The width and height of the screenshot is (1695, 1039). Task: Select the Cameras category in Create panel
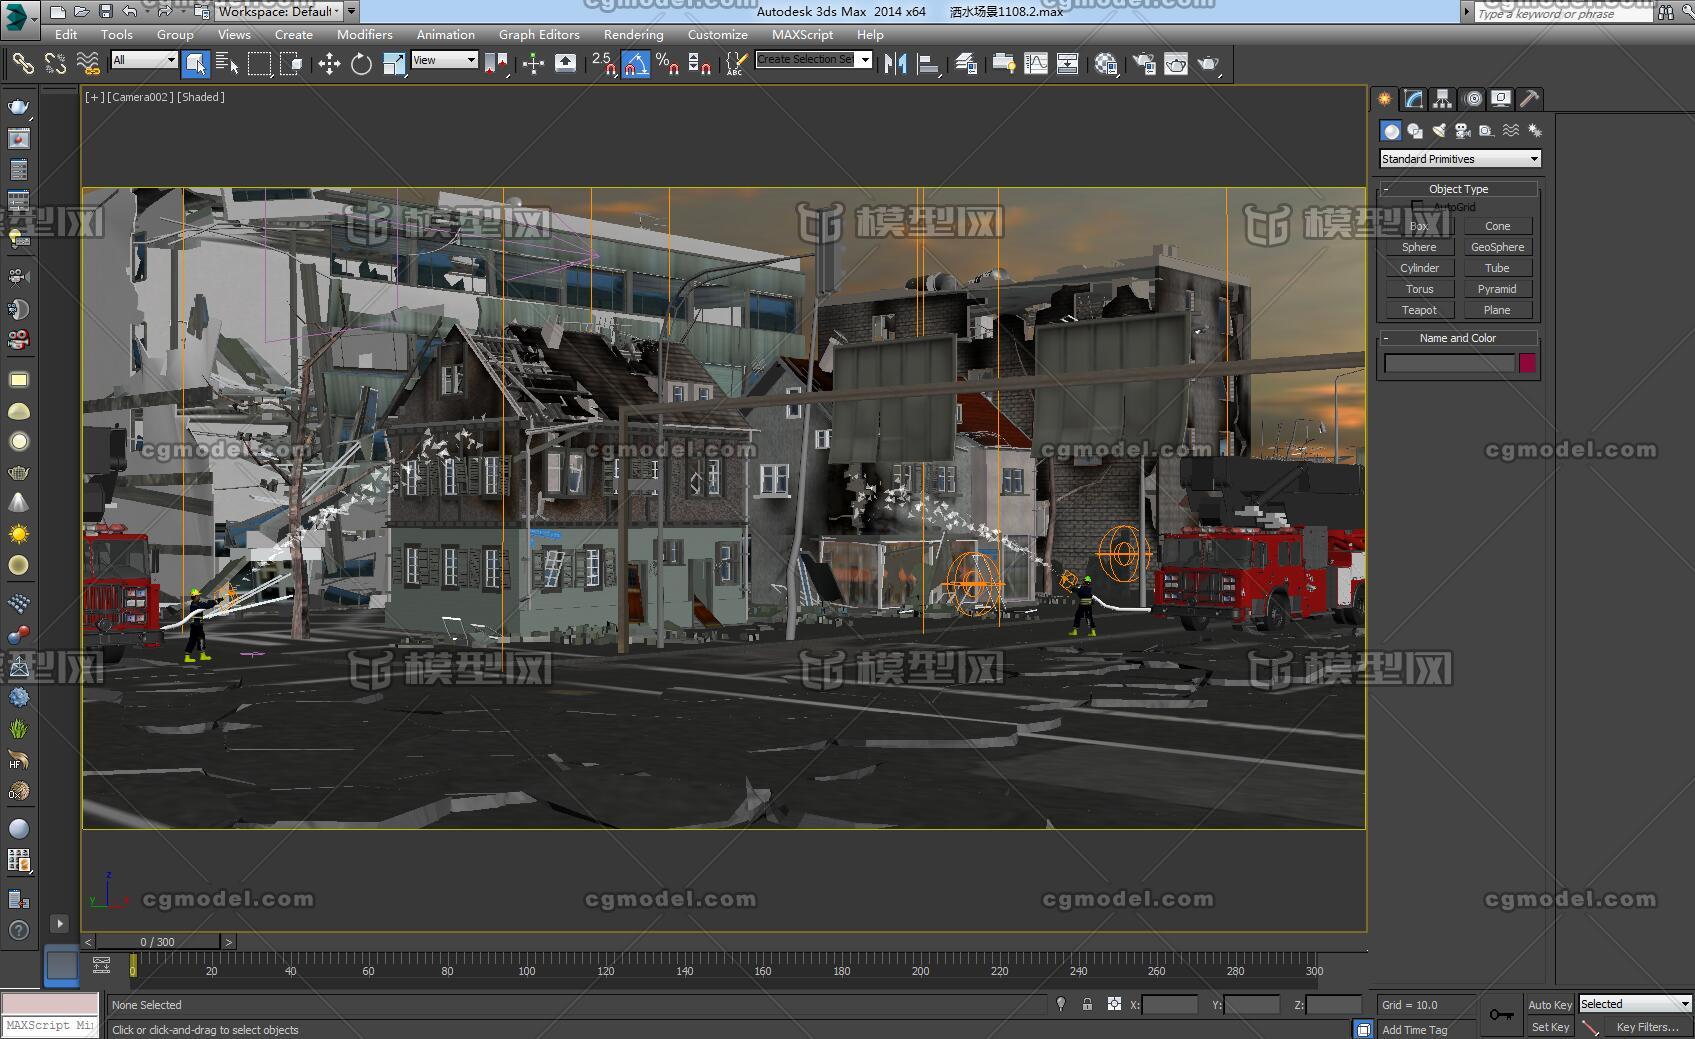click(x=1462, y=131)
